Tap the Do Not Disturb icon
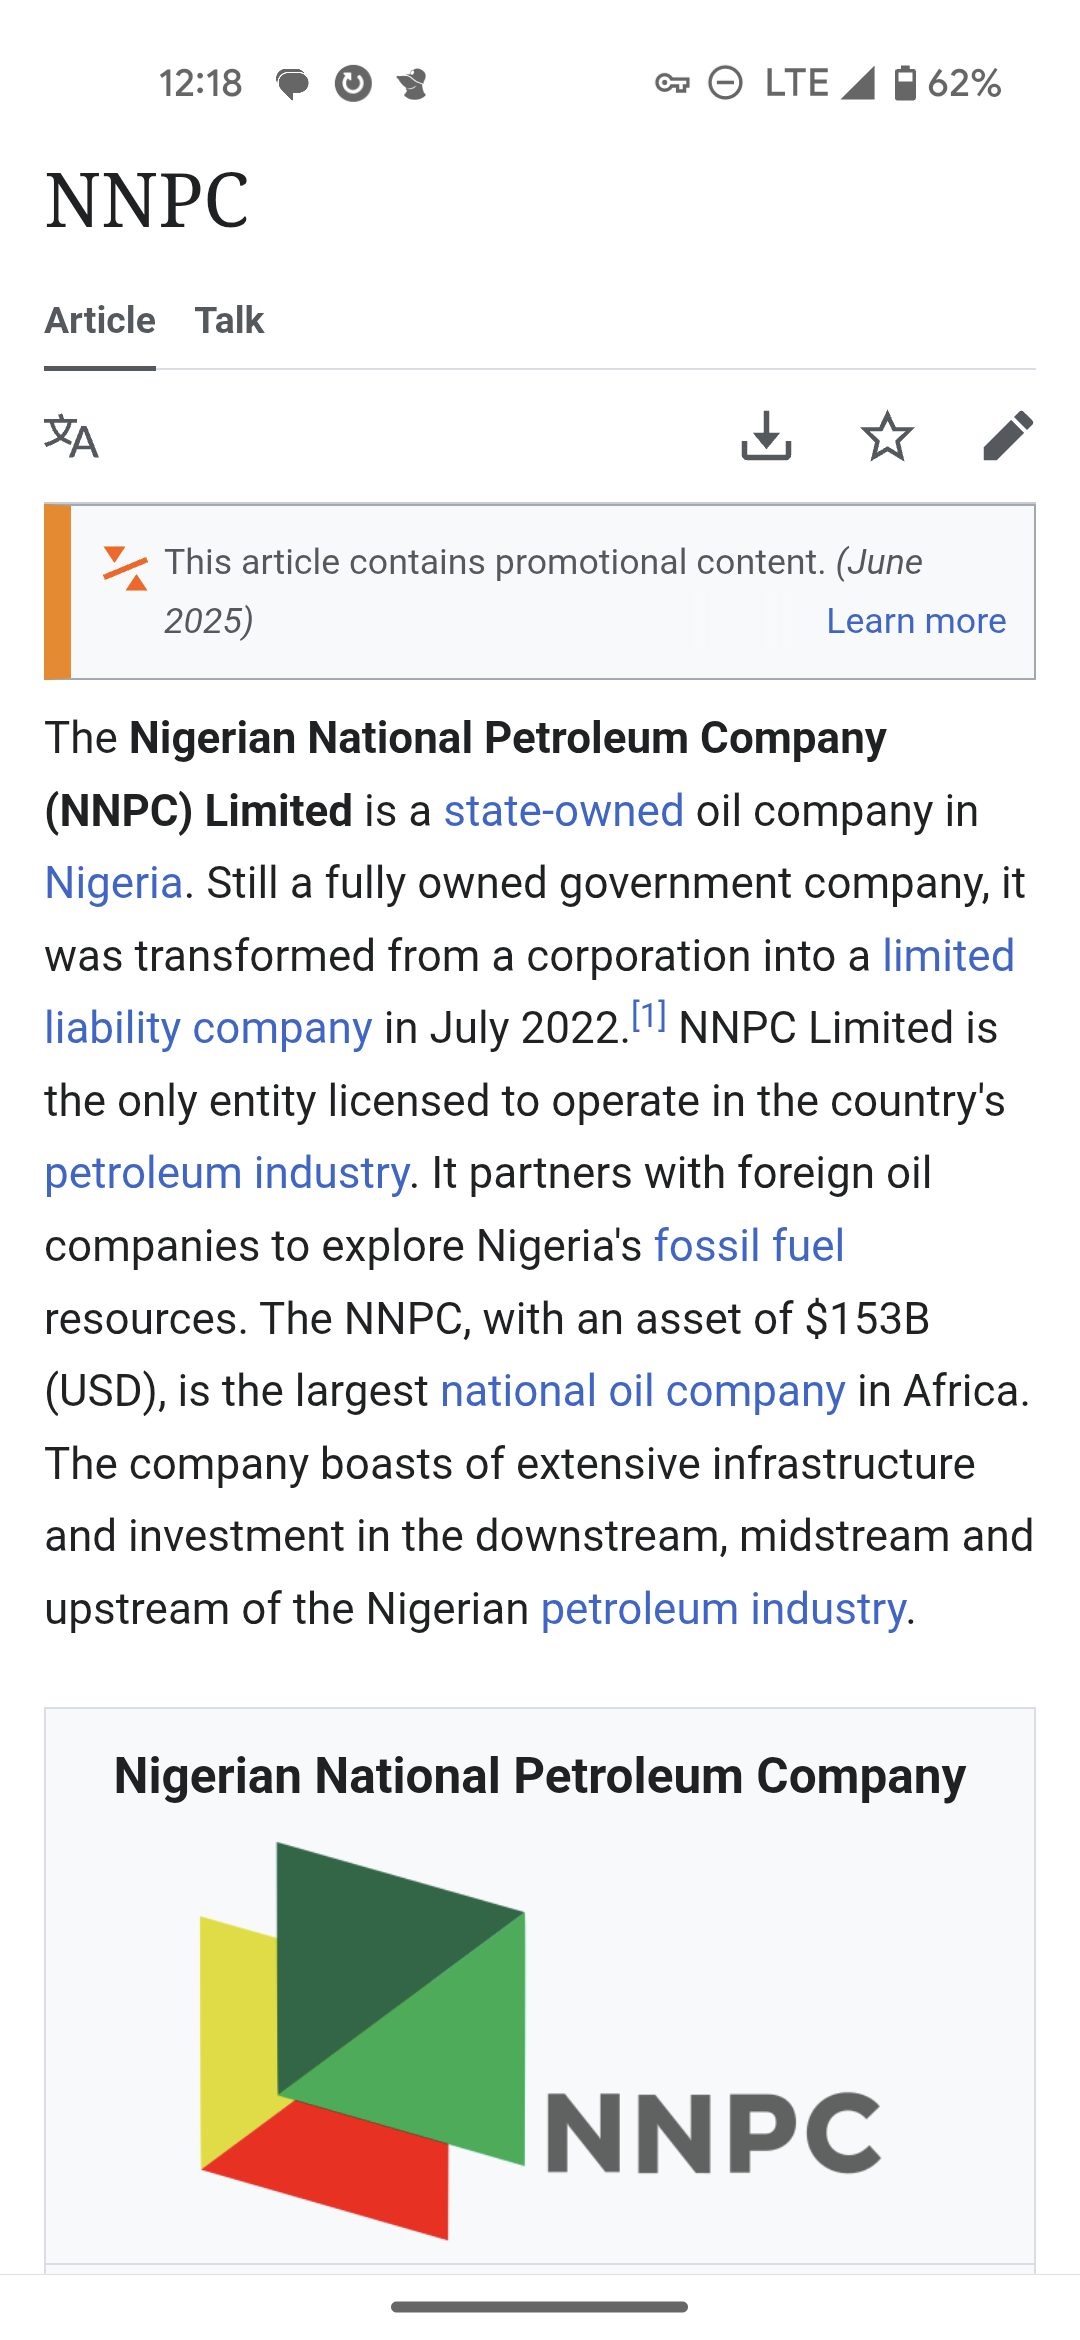Screen dimensions: 1080x2340 [x=725, y=83]
